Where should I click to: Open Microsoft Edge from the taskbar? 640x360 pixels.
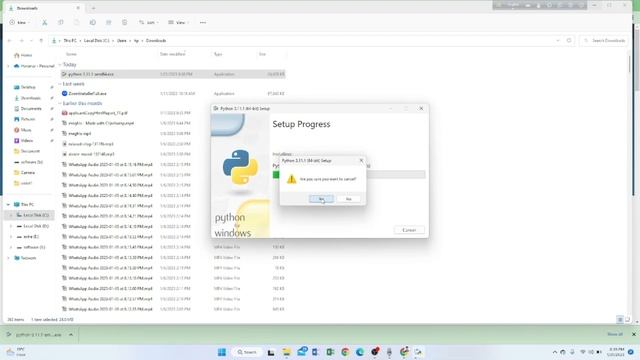point(360,352)
